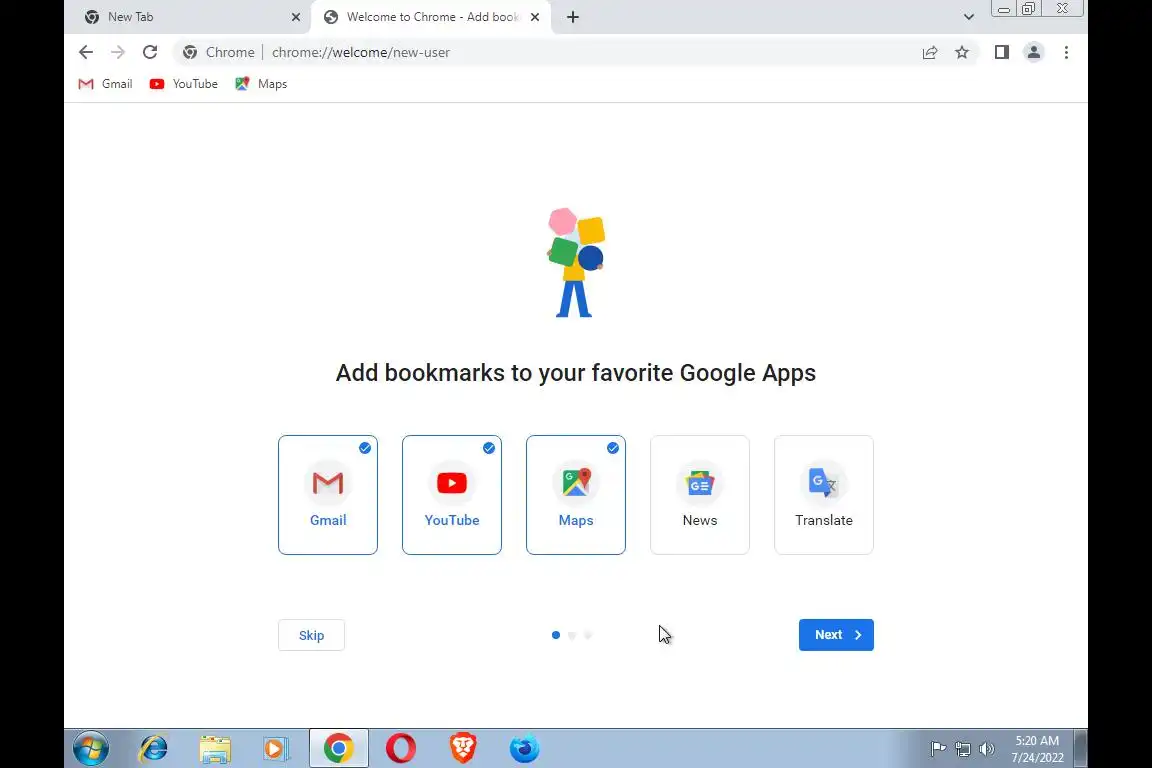
Task: Share this page via share icon
Action: point(930,52)
